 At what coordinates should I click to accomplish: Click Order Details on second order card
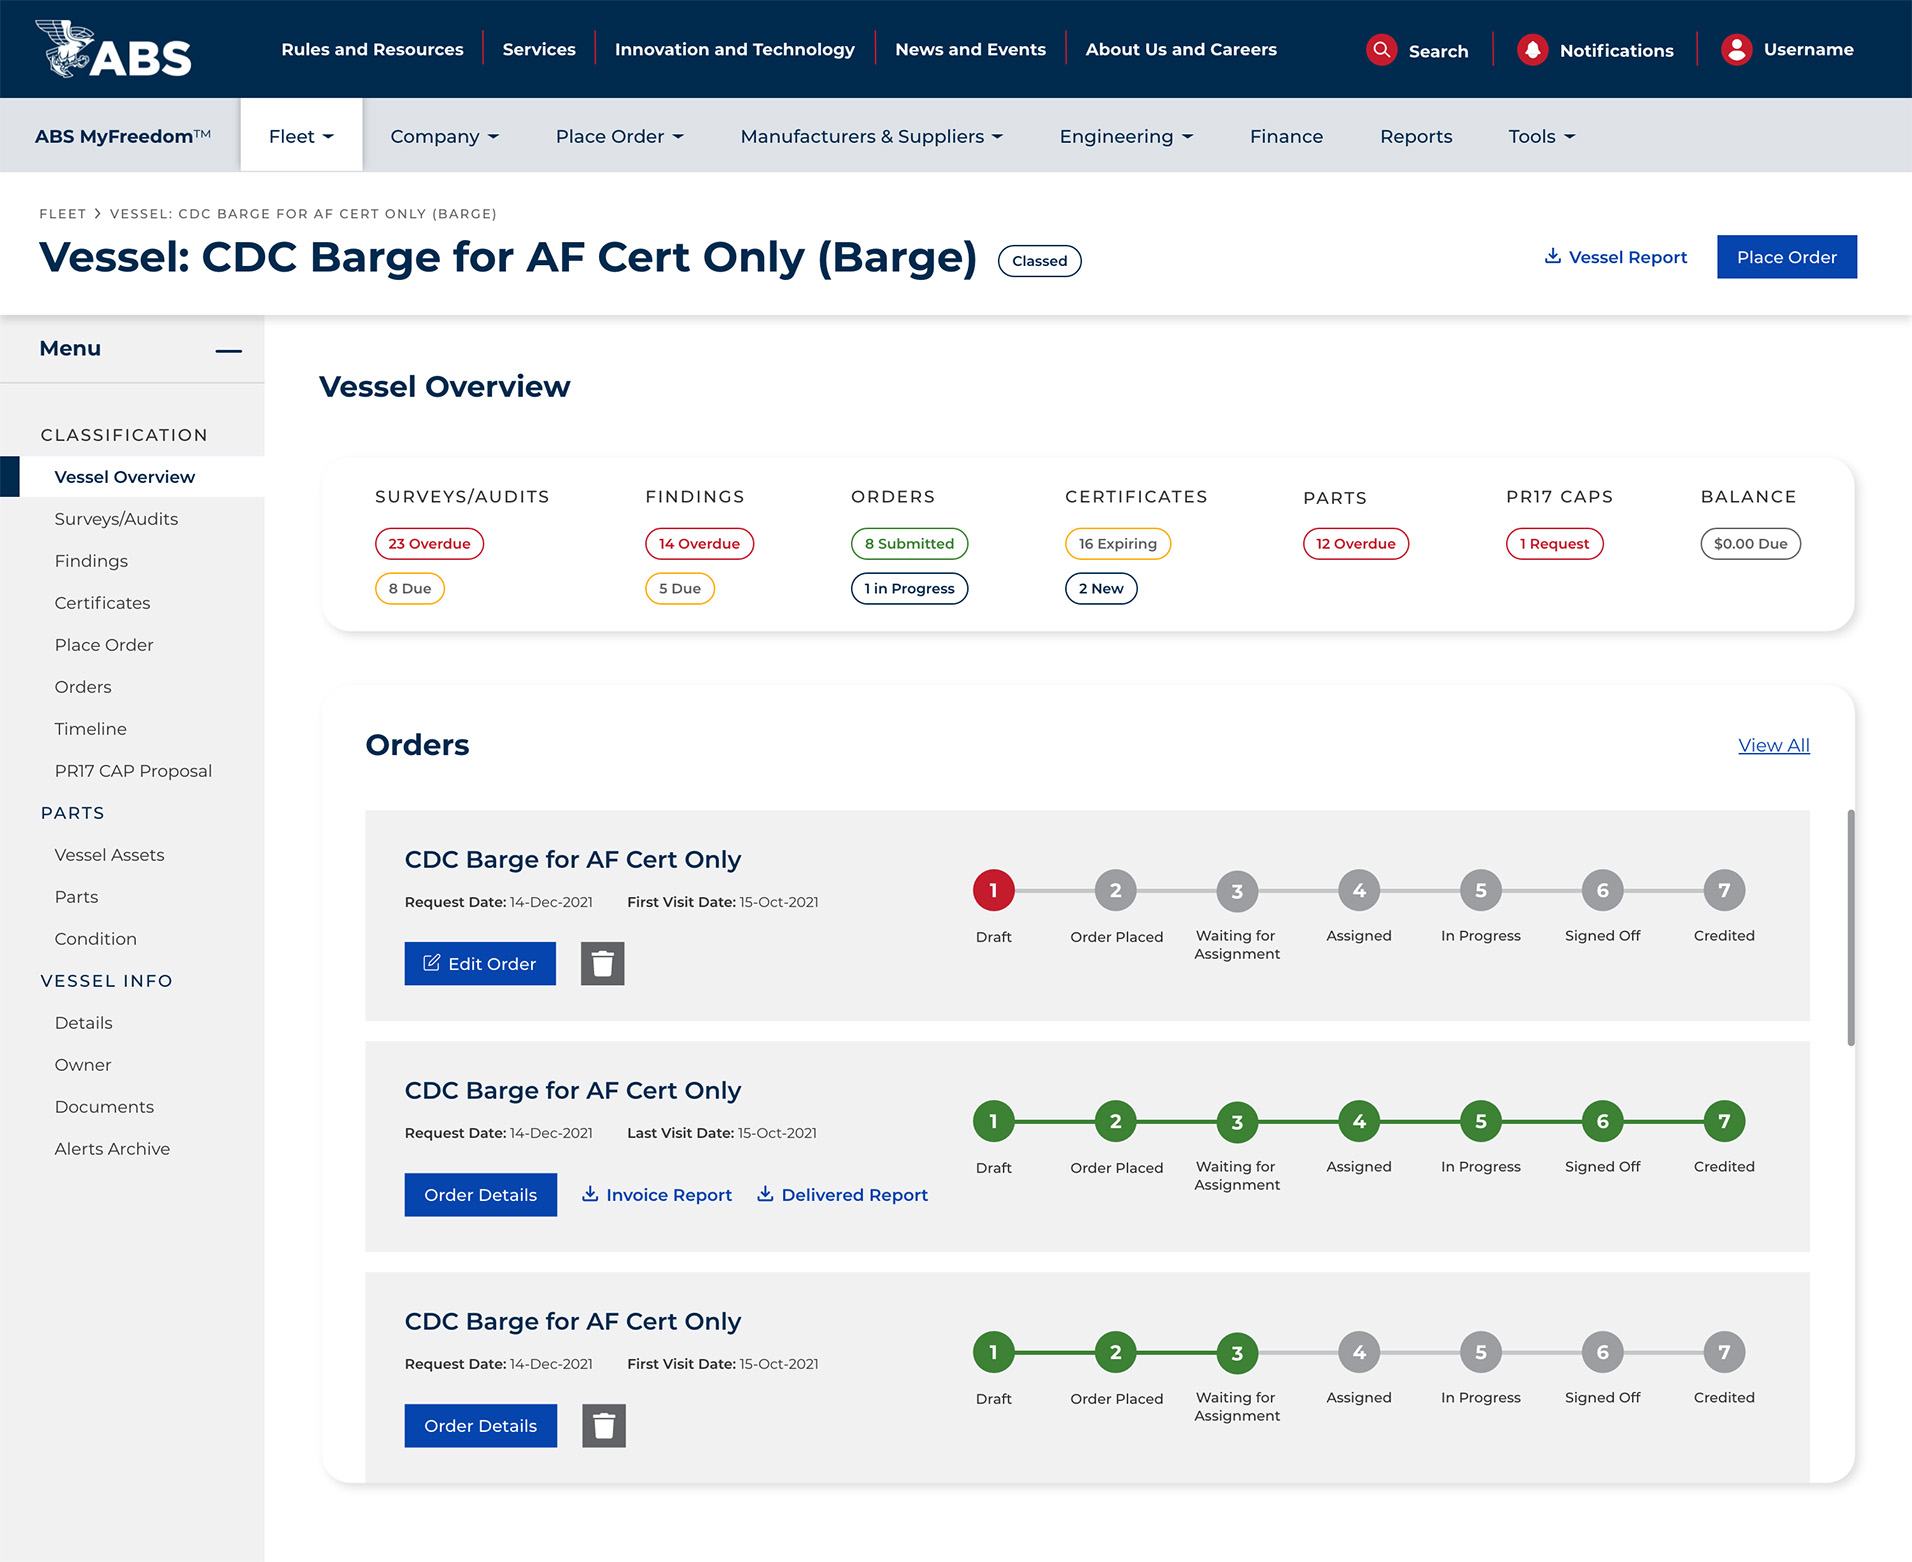click(x=480, y=1194)
